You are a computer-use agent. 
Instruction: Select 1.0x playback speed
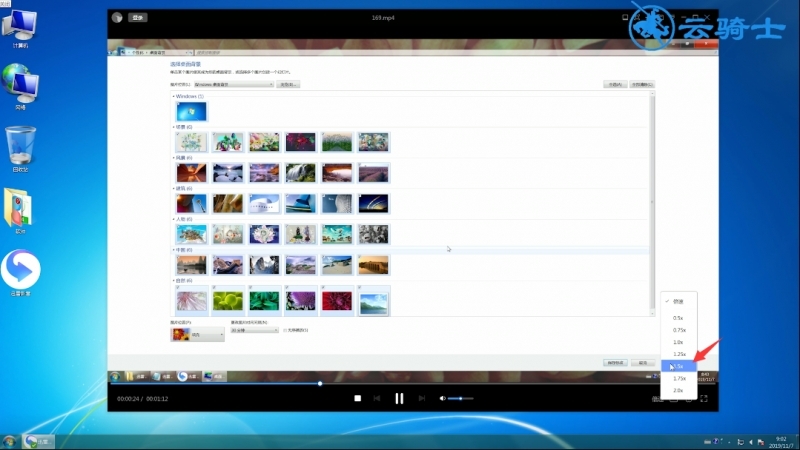(x=679, y=342)
